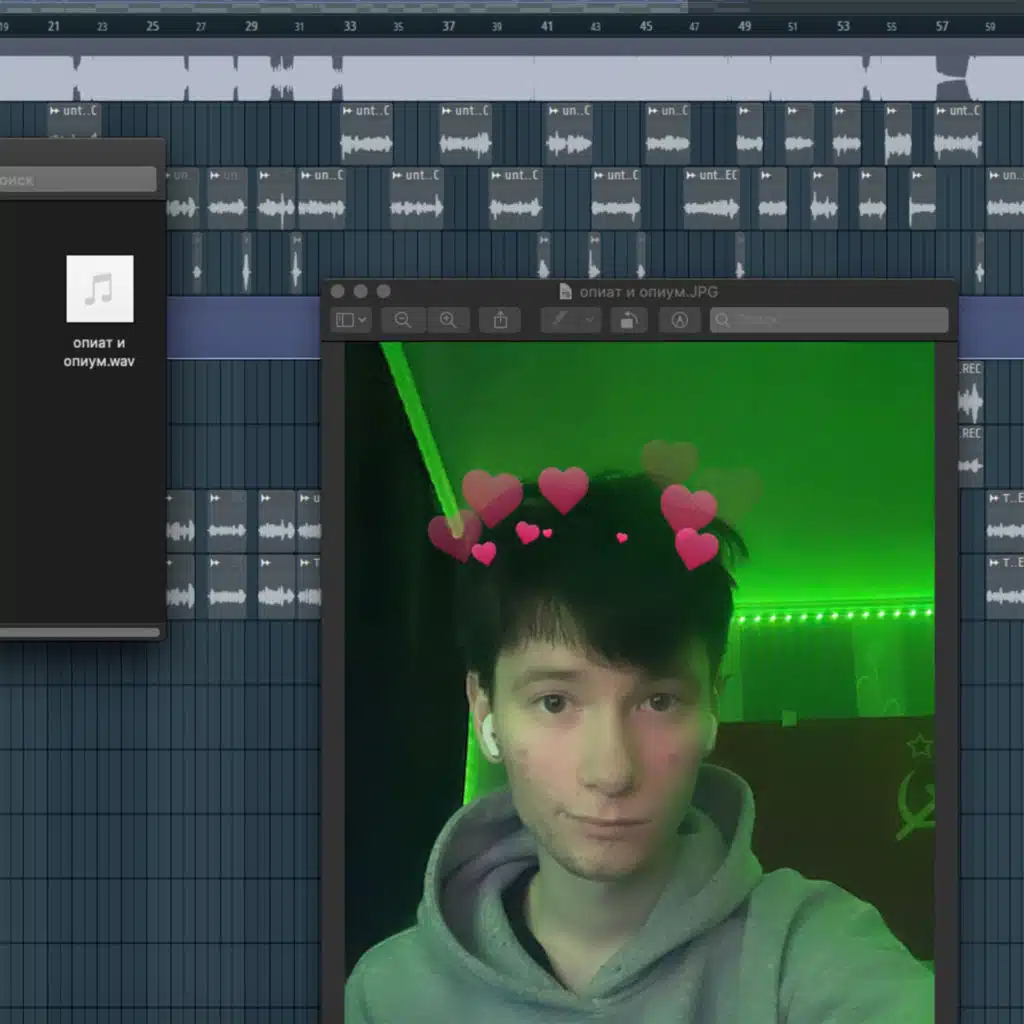This screenshot has width=1024, height=1024.
Task: Open the clip menu of the unt..EC clip
Action: click(x=691, y=176)
